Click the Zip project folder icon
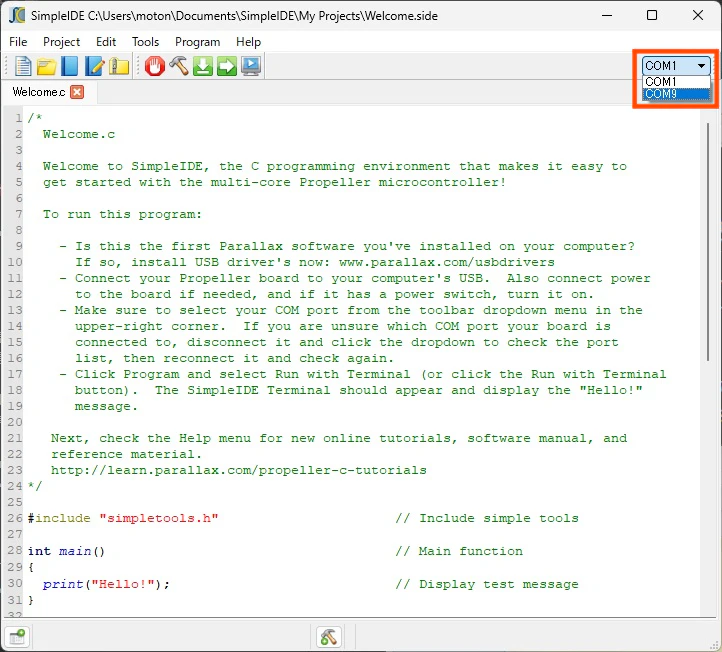This screenshot has height=652, width=722. tap(119, 66)
